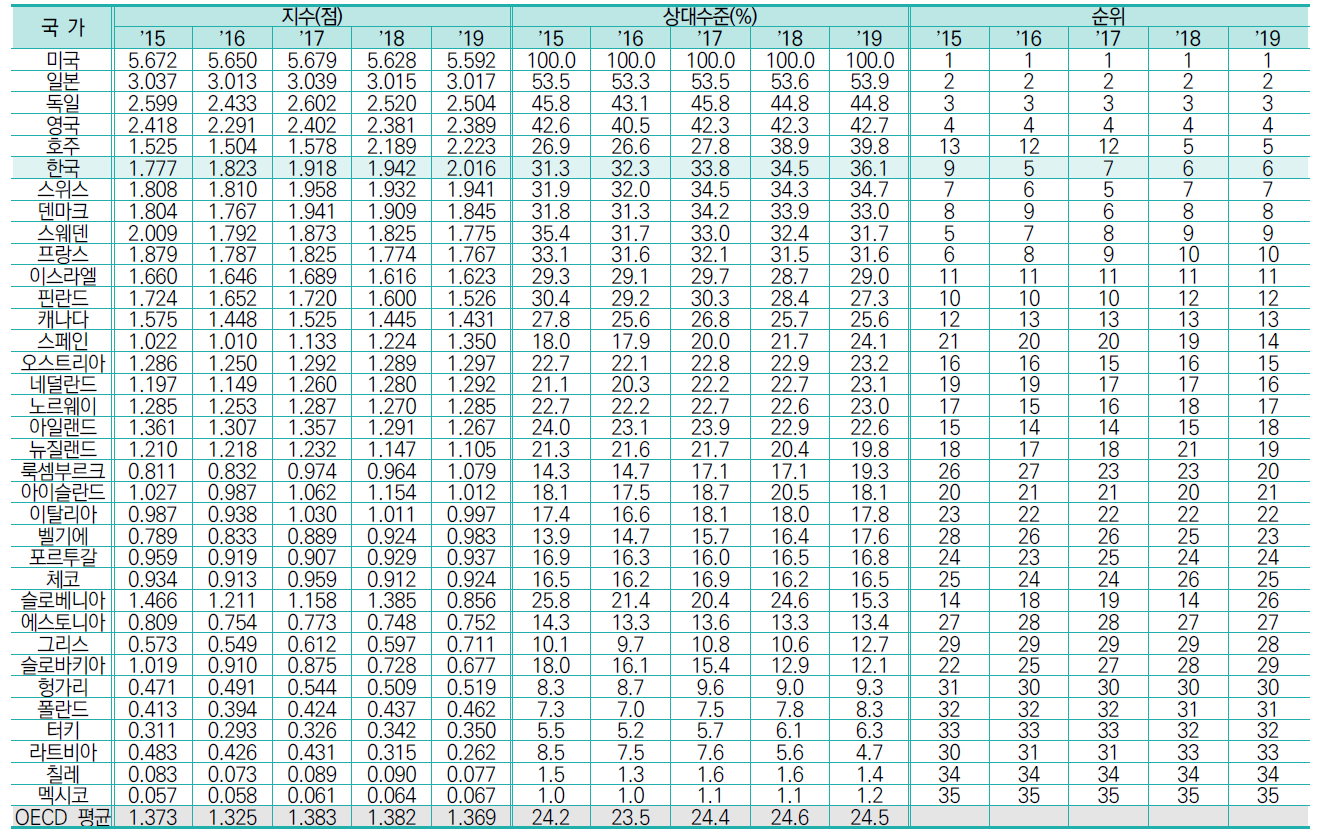
Task: Click 한국's '19 relative level 36.1
Action: 868,168
